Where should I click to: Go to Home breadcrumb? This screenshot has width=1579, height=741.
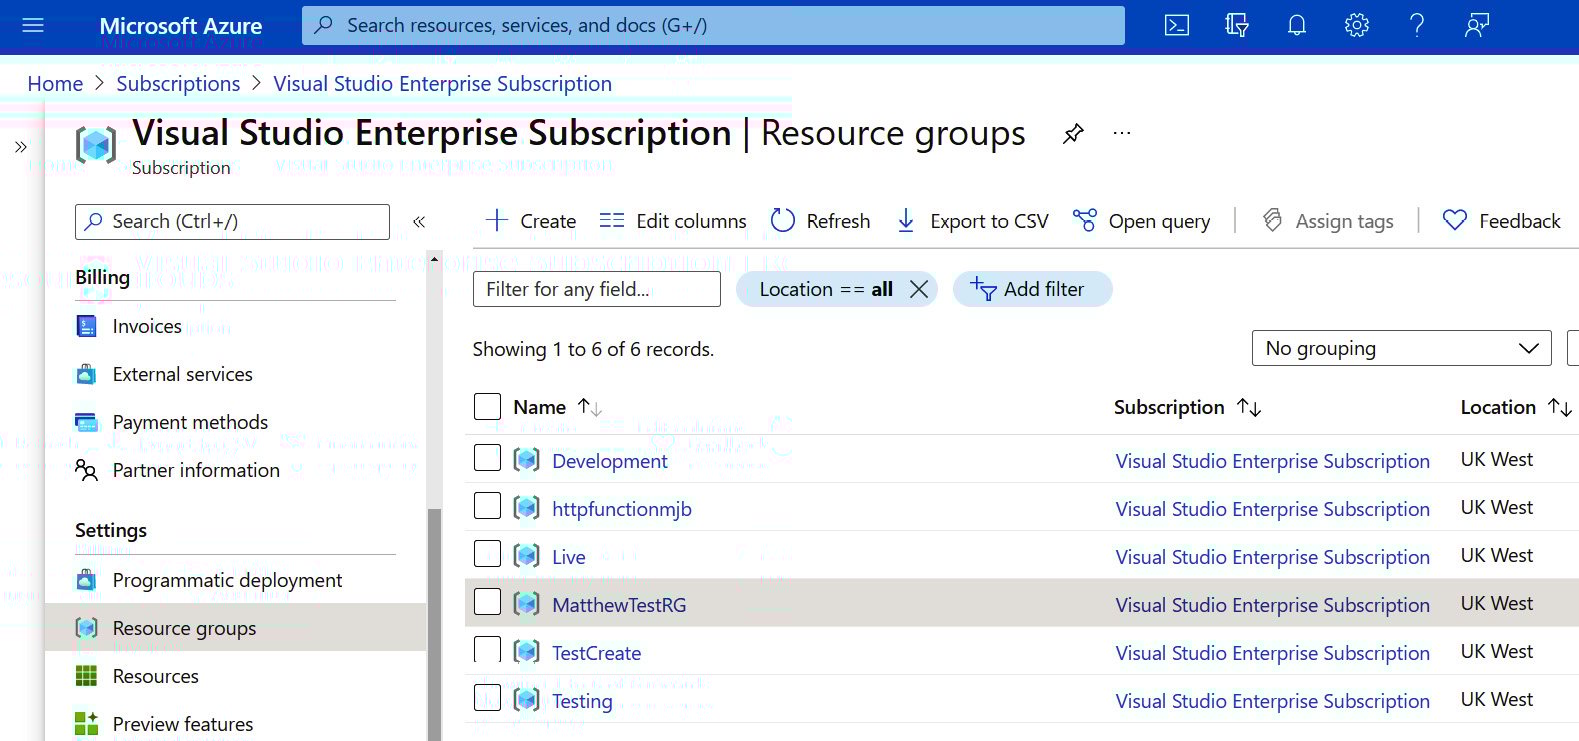point(55,84)
